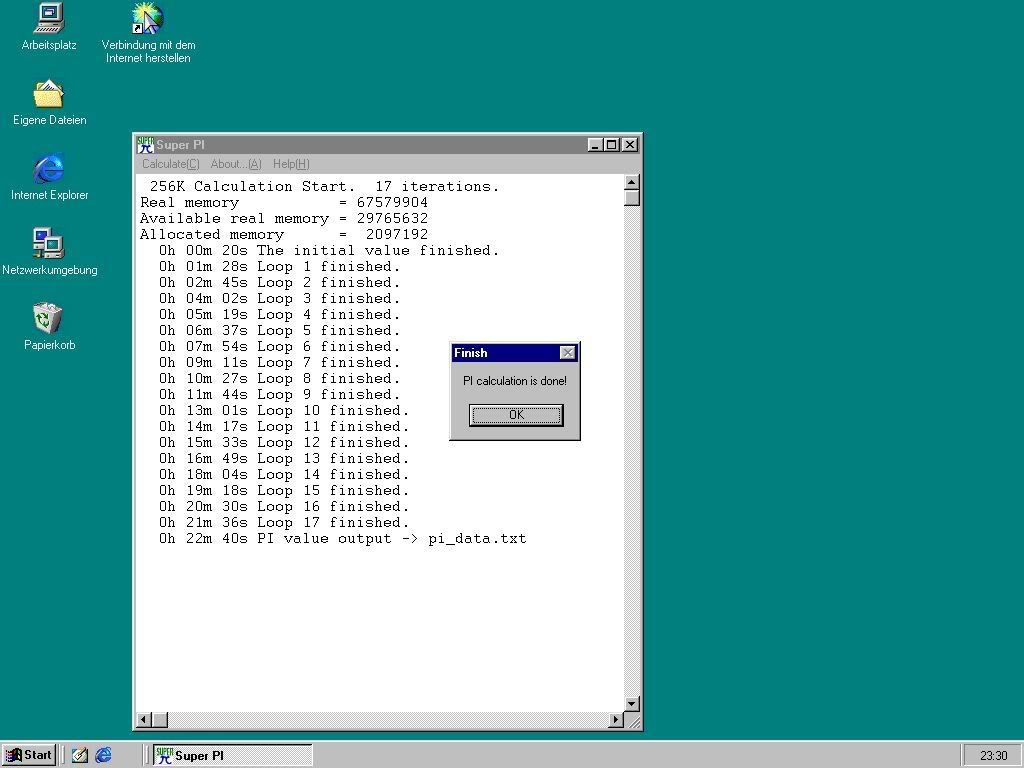Close the Finish dialog with X

coord(568,353)
